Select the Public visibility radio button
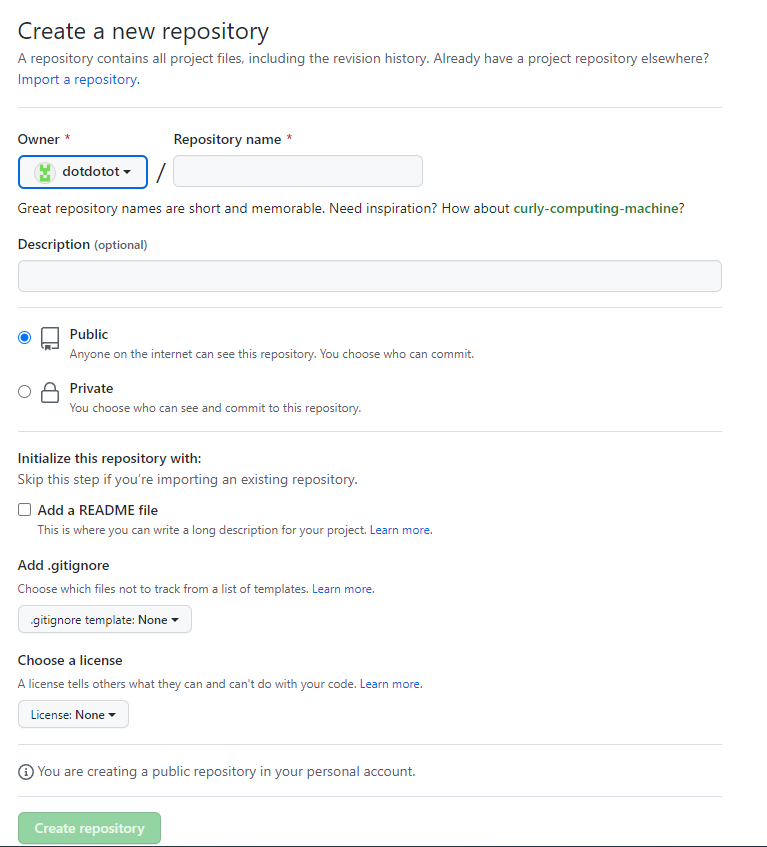 [24, 337]
